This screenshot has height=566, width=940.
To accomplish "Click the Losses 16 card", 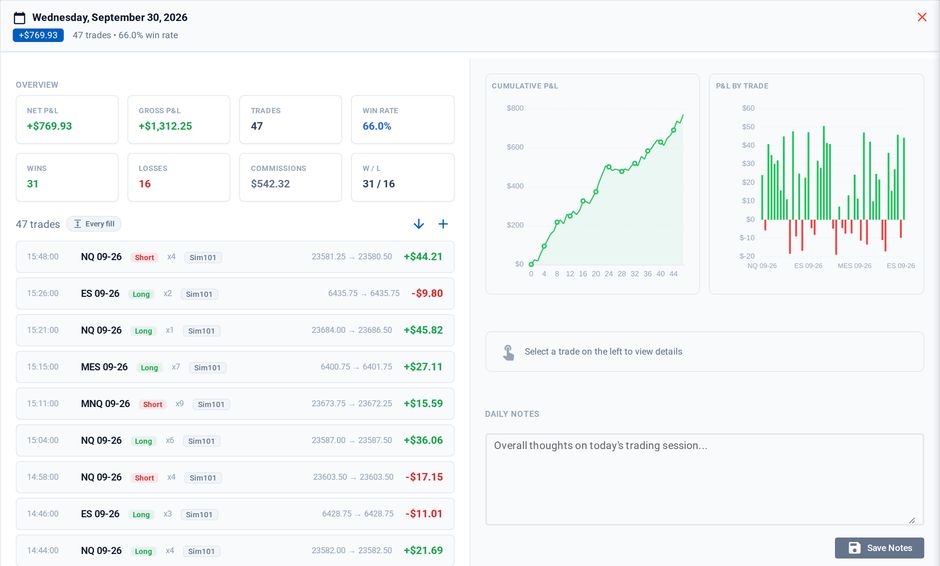I will [x=179, y=177].
